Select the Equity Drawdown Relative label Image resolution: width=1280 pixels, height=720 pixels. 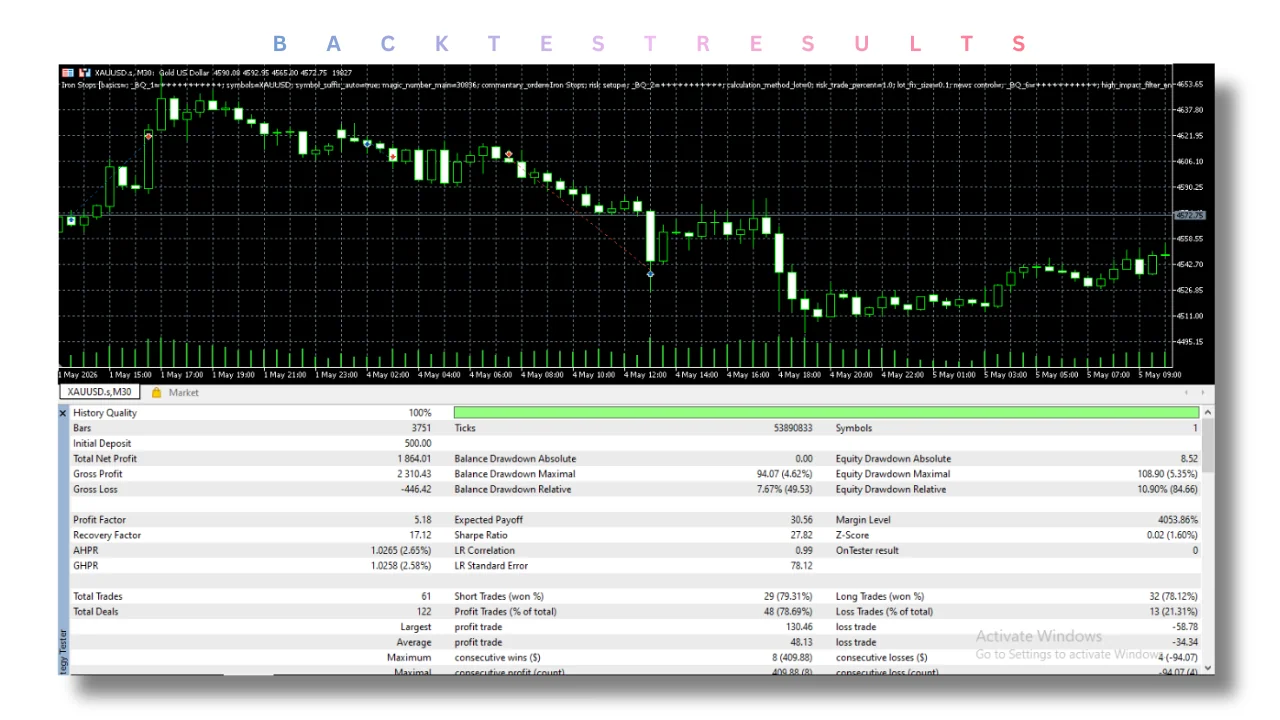tap(891, 489)
